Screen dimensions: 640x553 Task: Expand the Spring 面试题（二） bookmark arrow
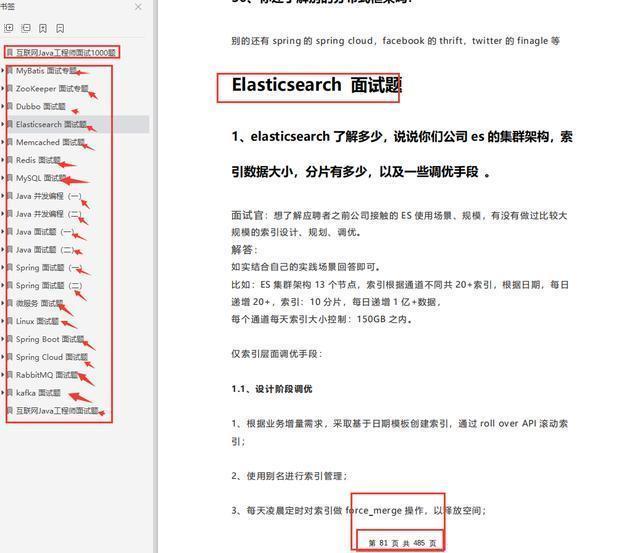tap(3, 285)
